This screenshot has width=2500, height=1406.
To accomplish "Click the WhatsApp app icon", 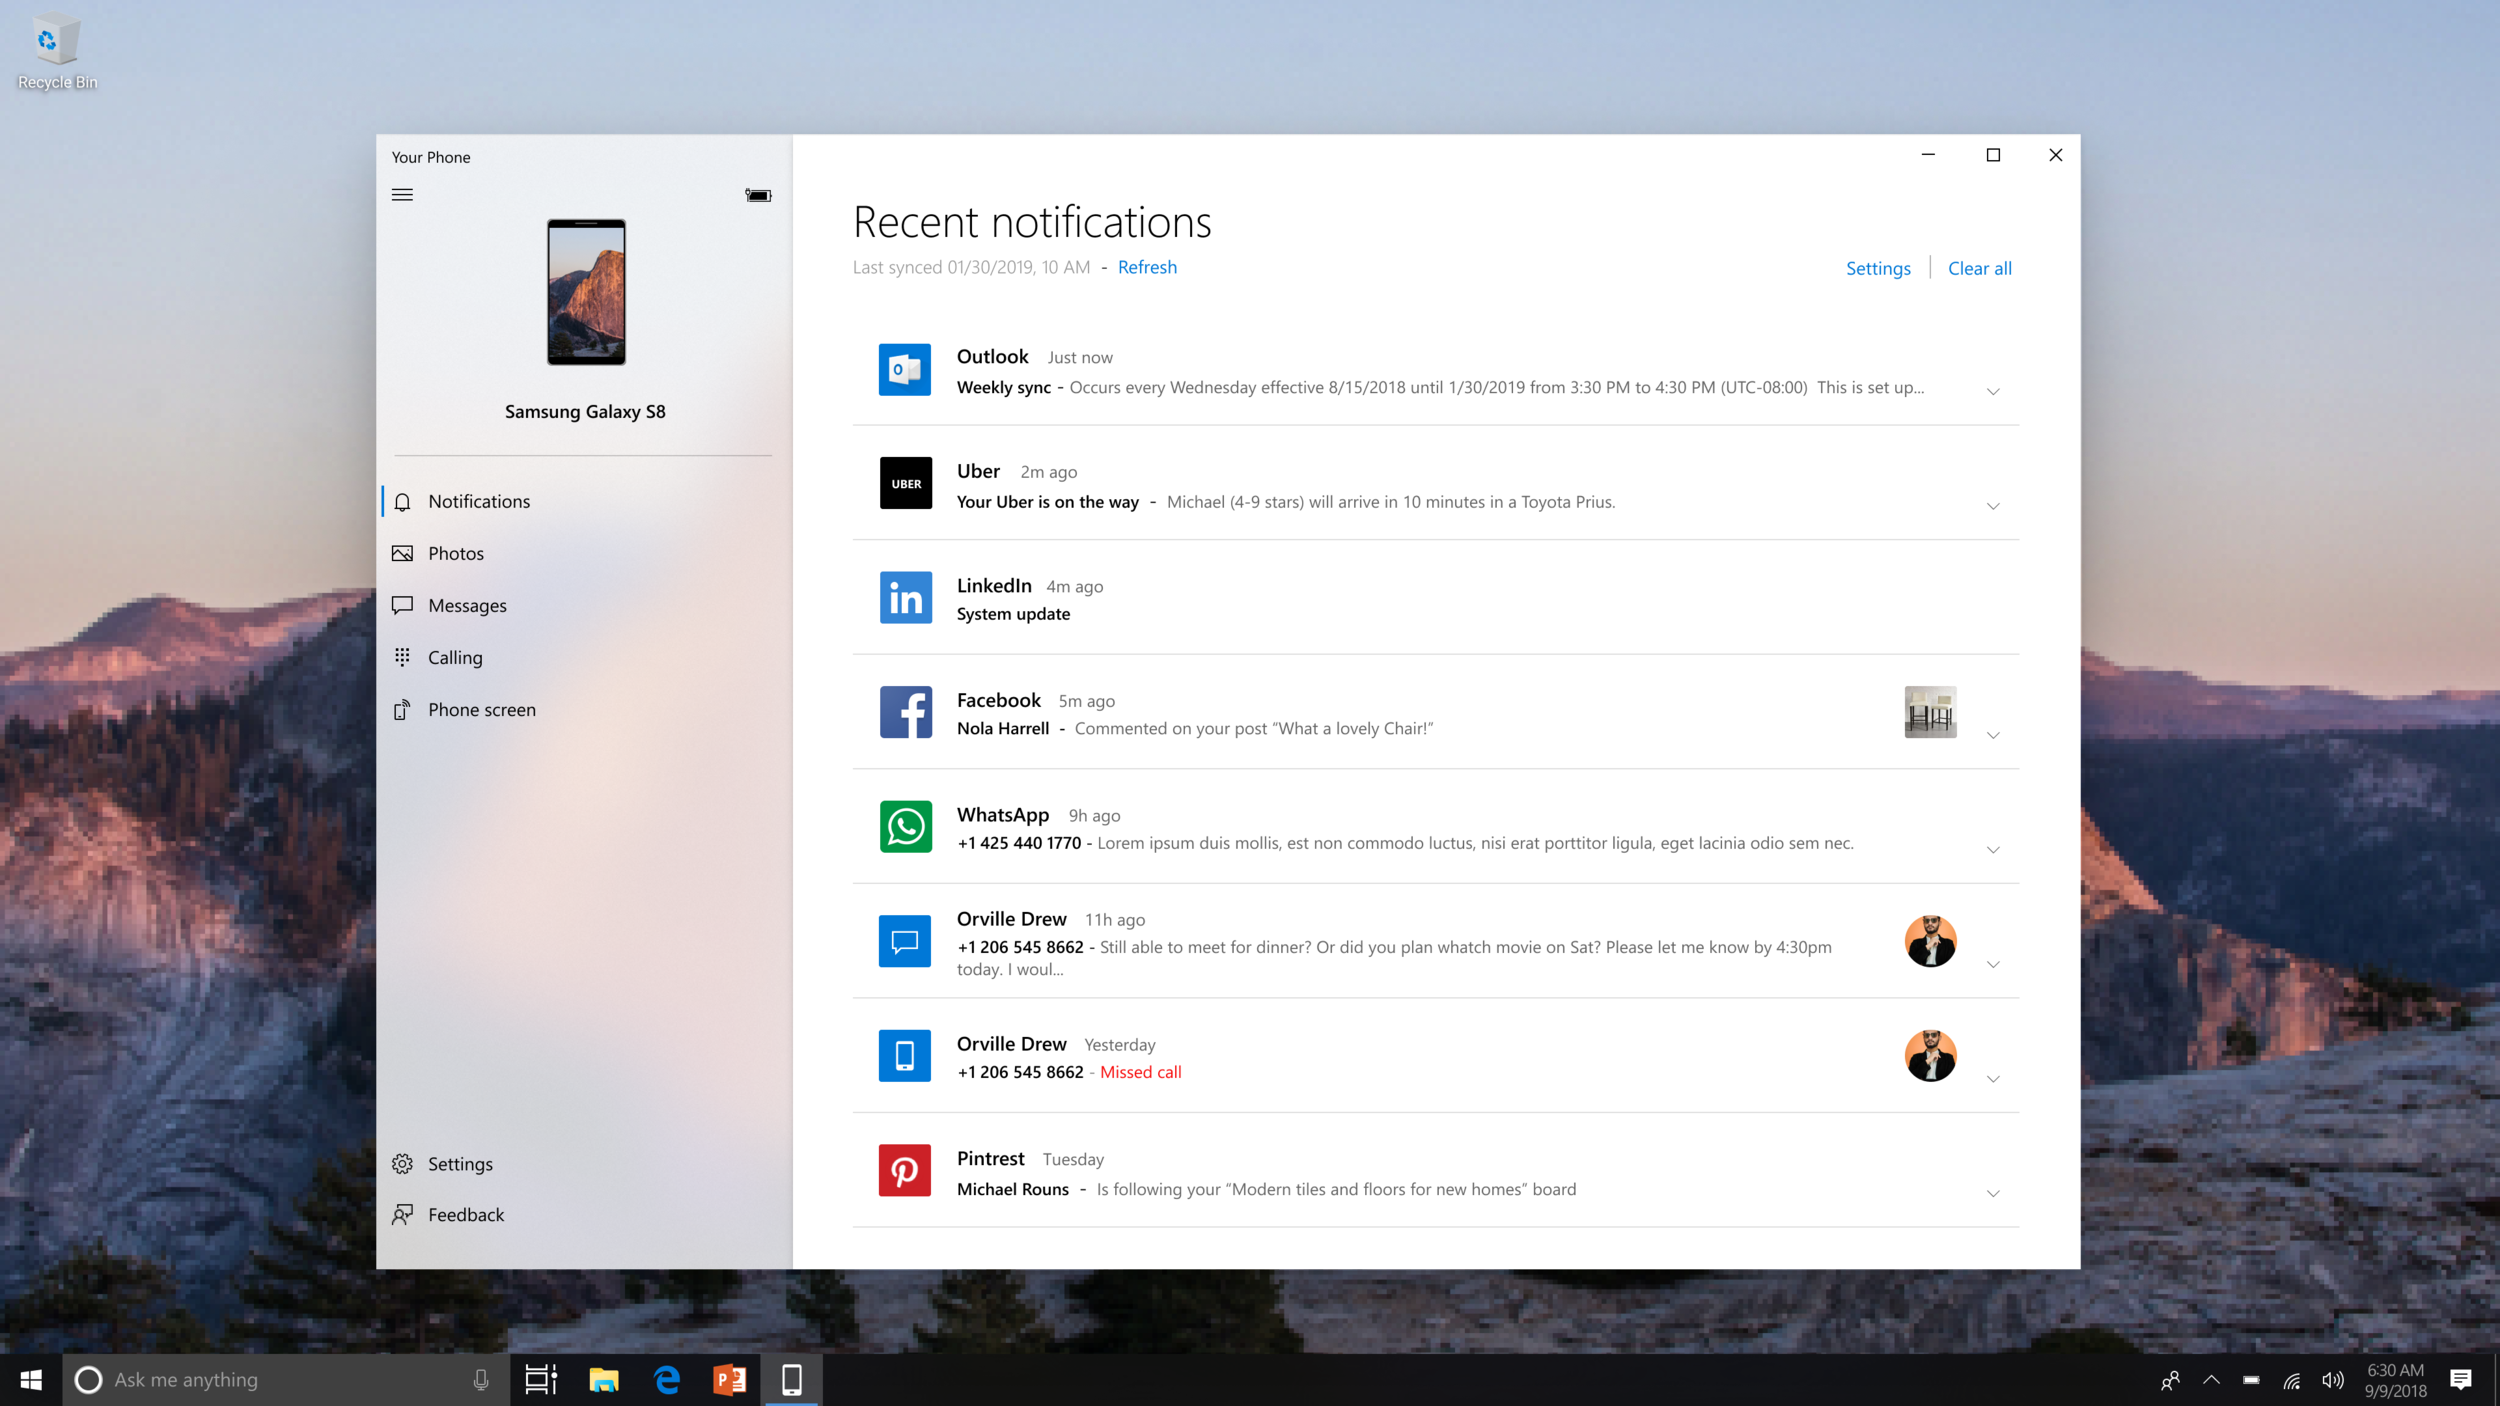I will point(905,827).
